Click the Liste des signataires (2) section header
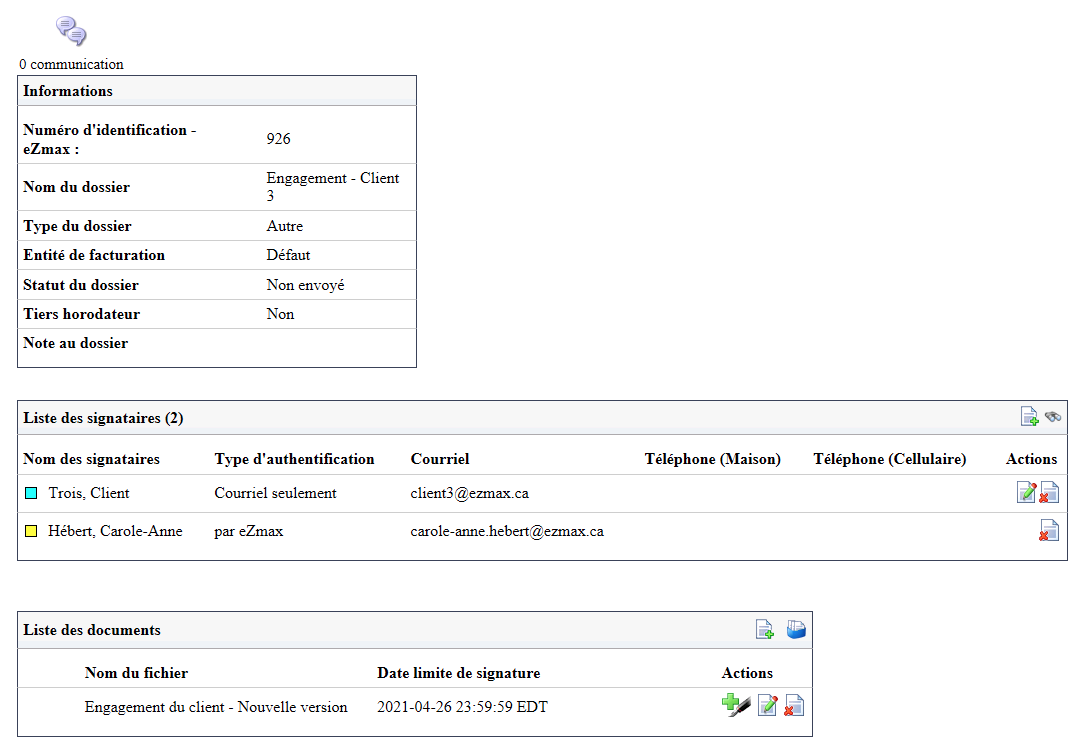This screenshot has height=754, width=1085. click(103, 418)
